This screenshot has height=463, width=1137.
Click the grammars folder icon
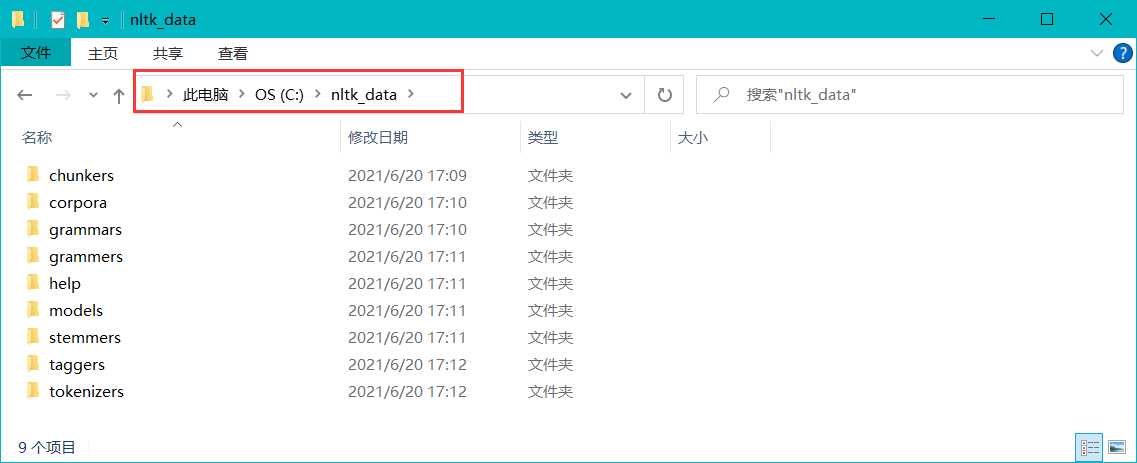(33, 229)
